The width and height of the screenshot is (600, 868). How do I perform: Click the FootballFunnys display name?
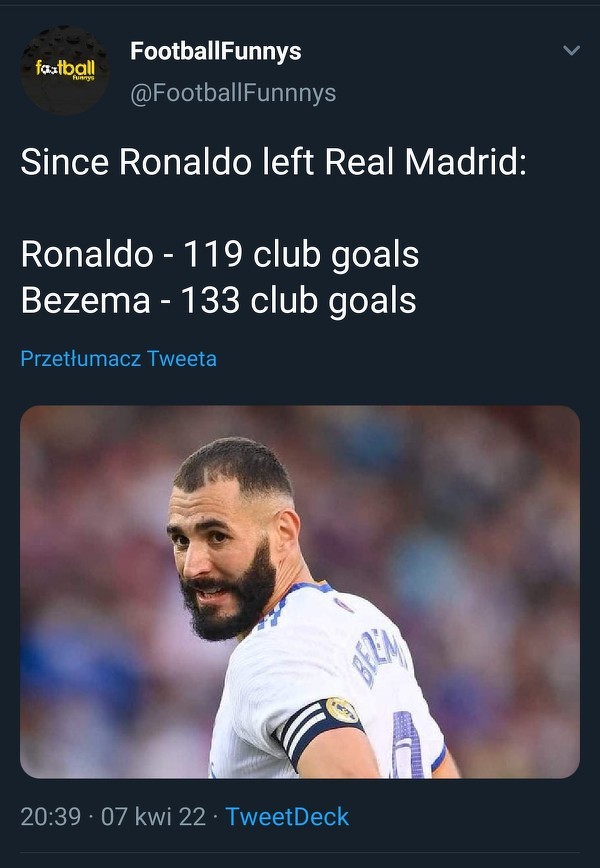(x=215, y=51)
